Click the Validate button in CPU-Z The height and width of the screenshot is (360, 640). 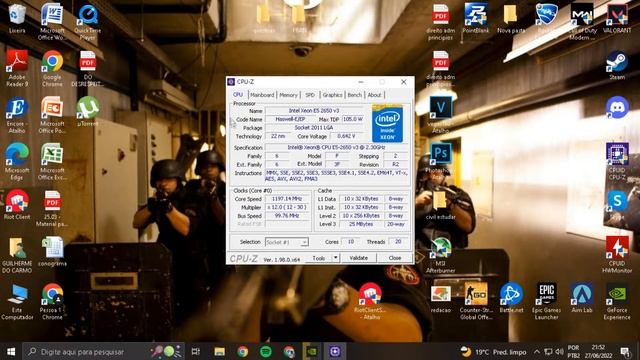click(358, 258)
